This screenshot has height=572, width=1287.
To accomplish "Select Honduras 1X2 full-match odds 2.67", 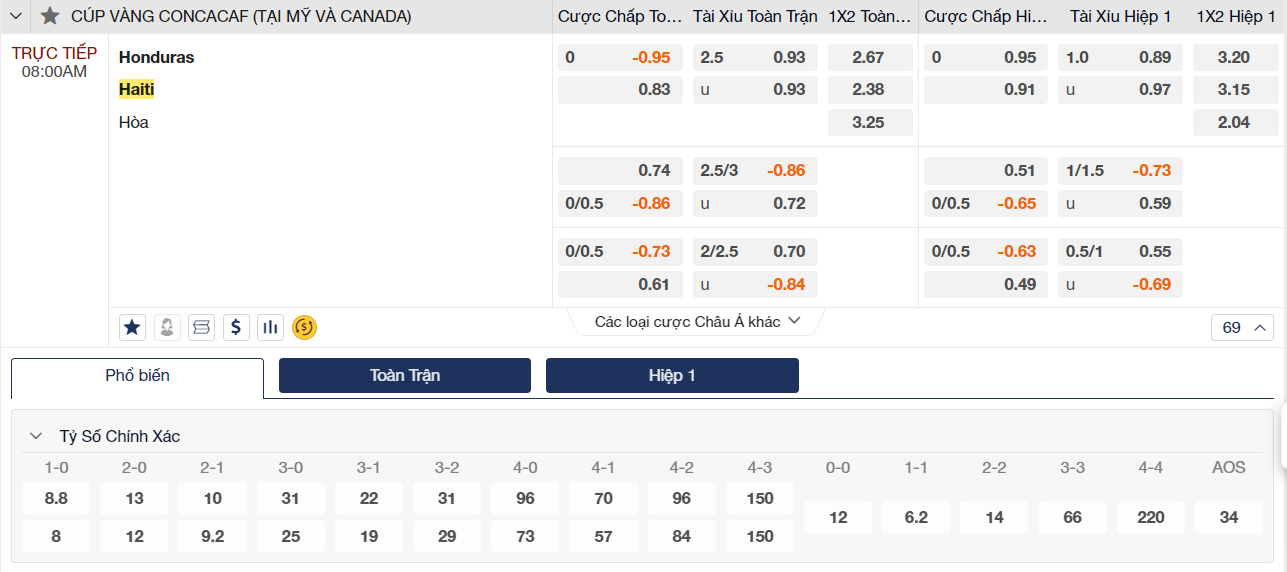I will 868,58.
